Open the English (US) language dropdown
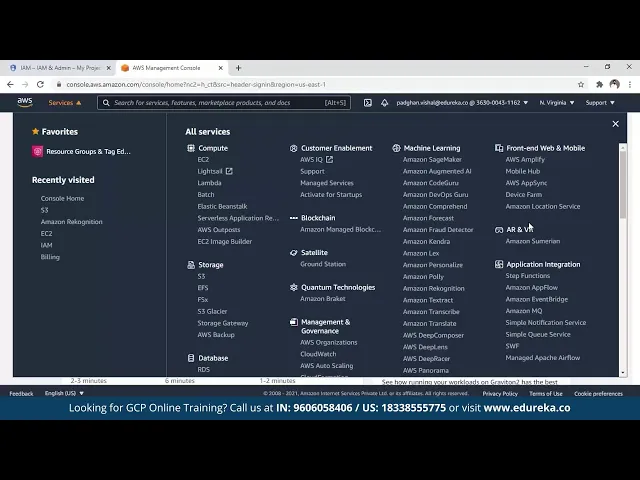The height and width of the screenshot is (480, 640). [x=64, y=393]
